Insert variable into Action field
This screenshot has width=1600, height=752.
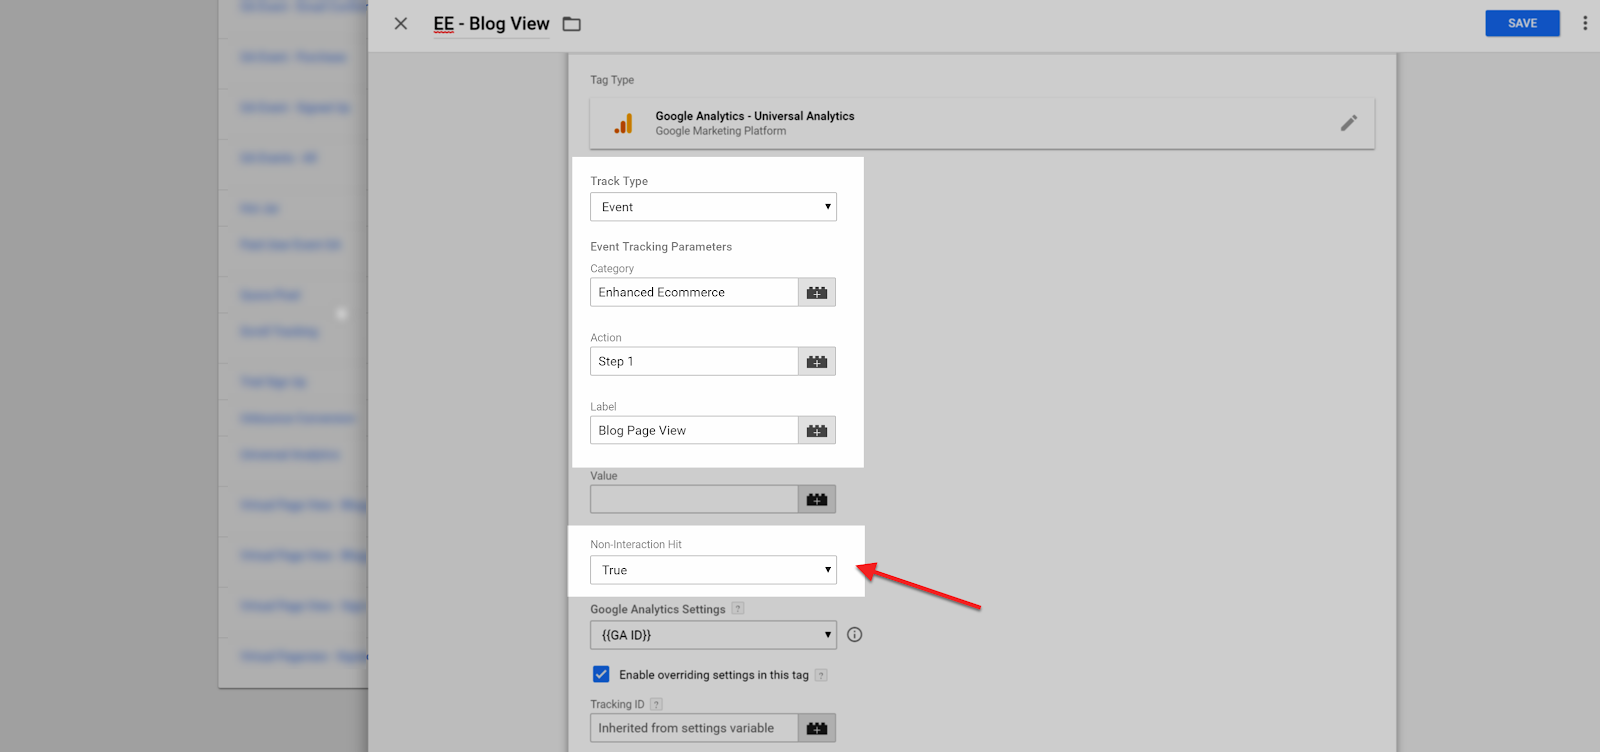tap(817, 361)
